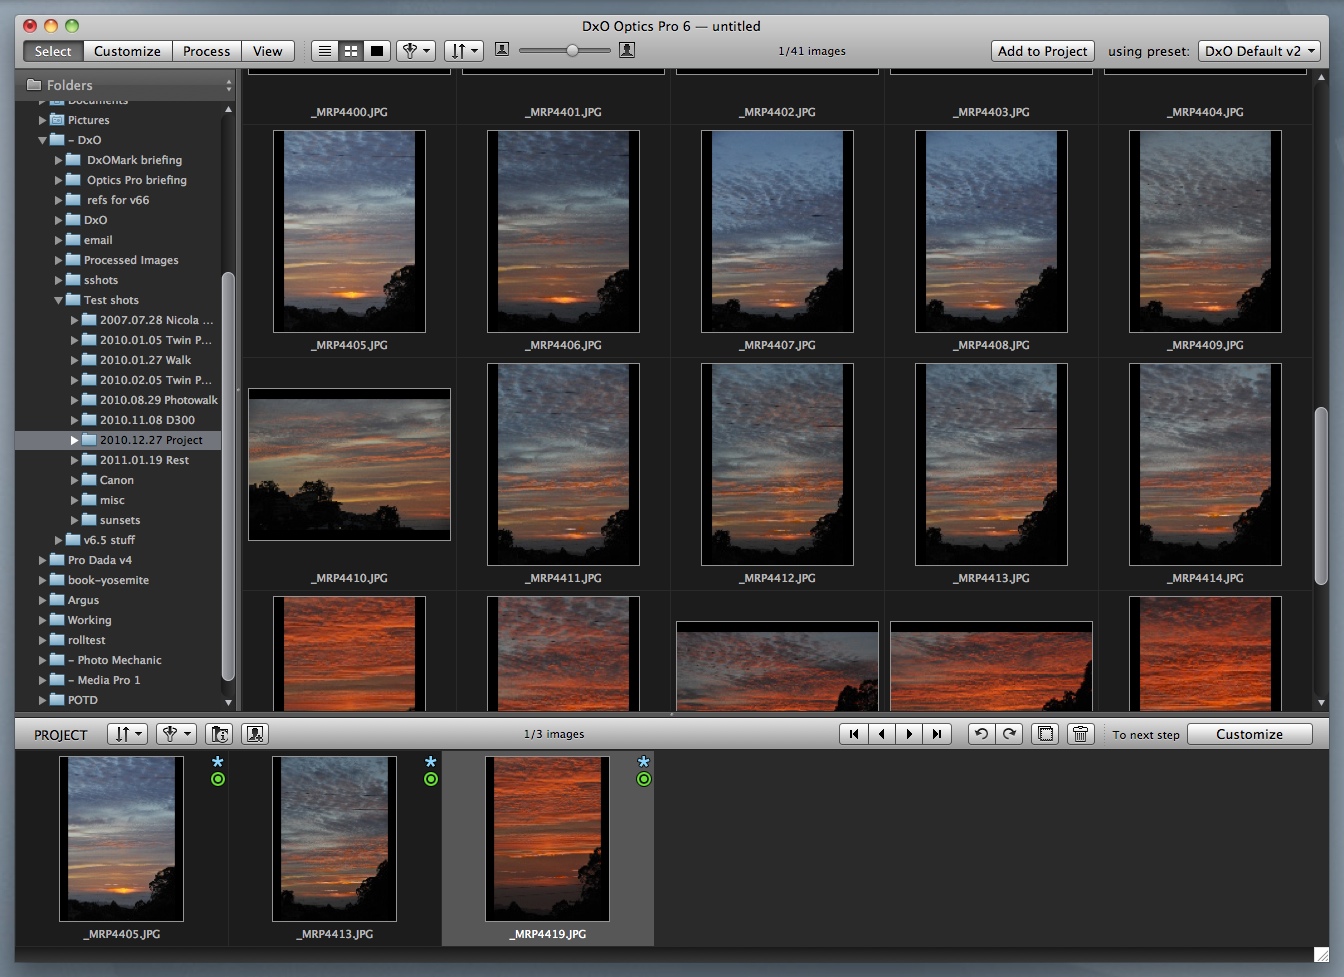
Task: Click the large thumbnail icon right of slider
Action: point(627,50)
